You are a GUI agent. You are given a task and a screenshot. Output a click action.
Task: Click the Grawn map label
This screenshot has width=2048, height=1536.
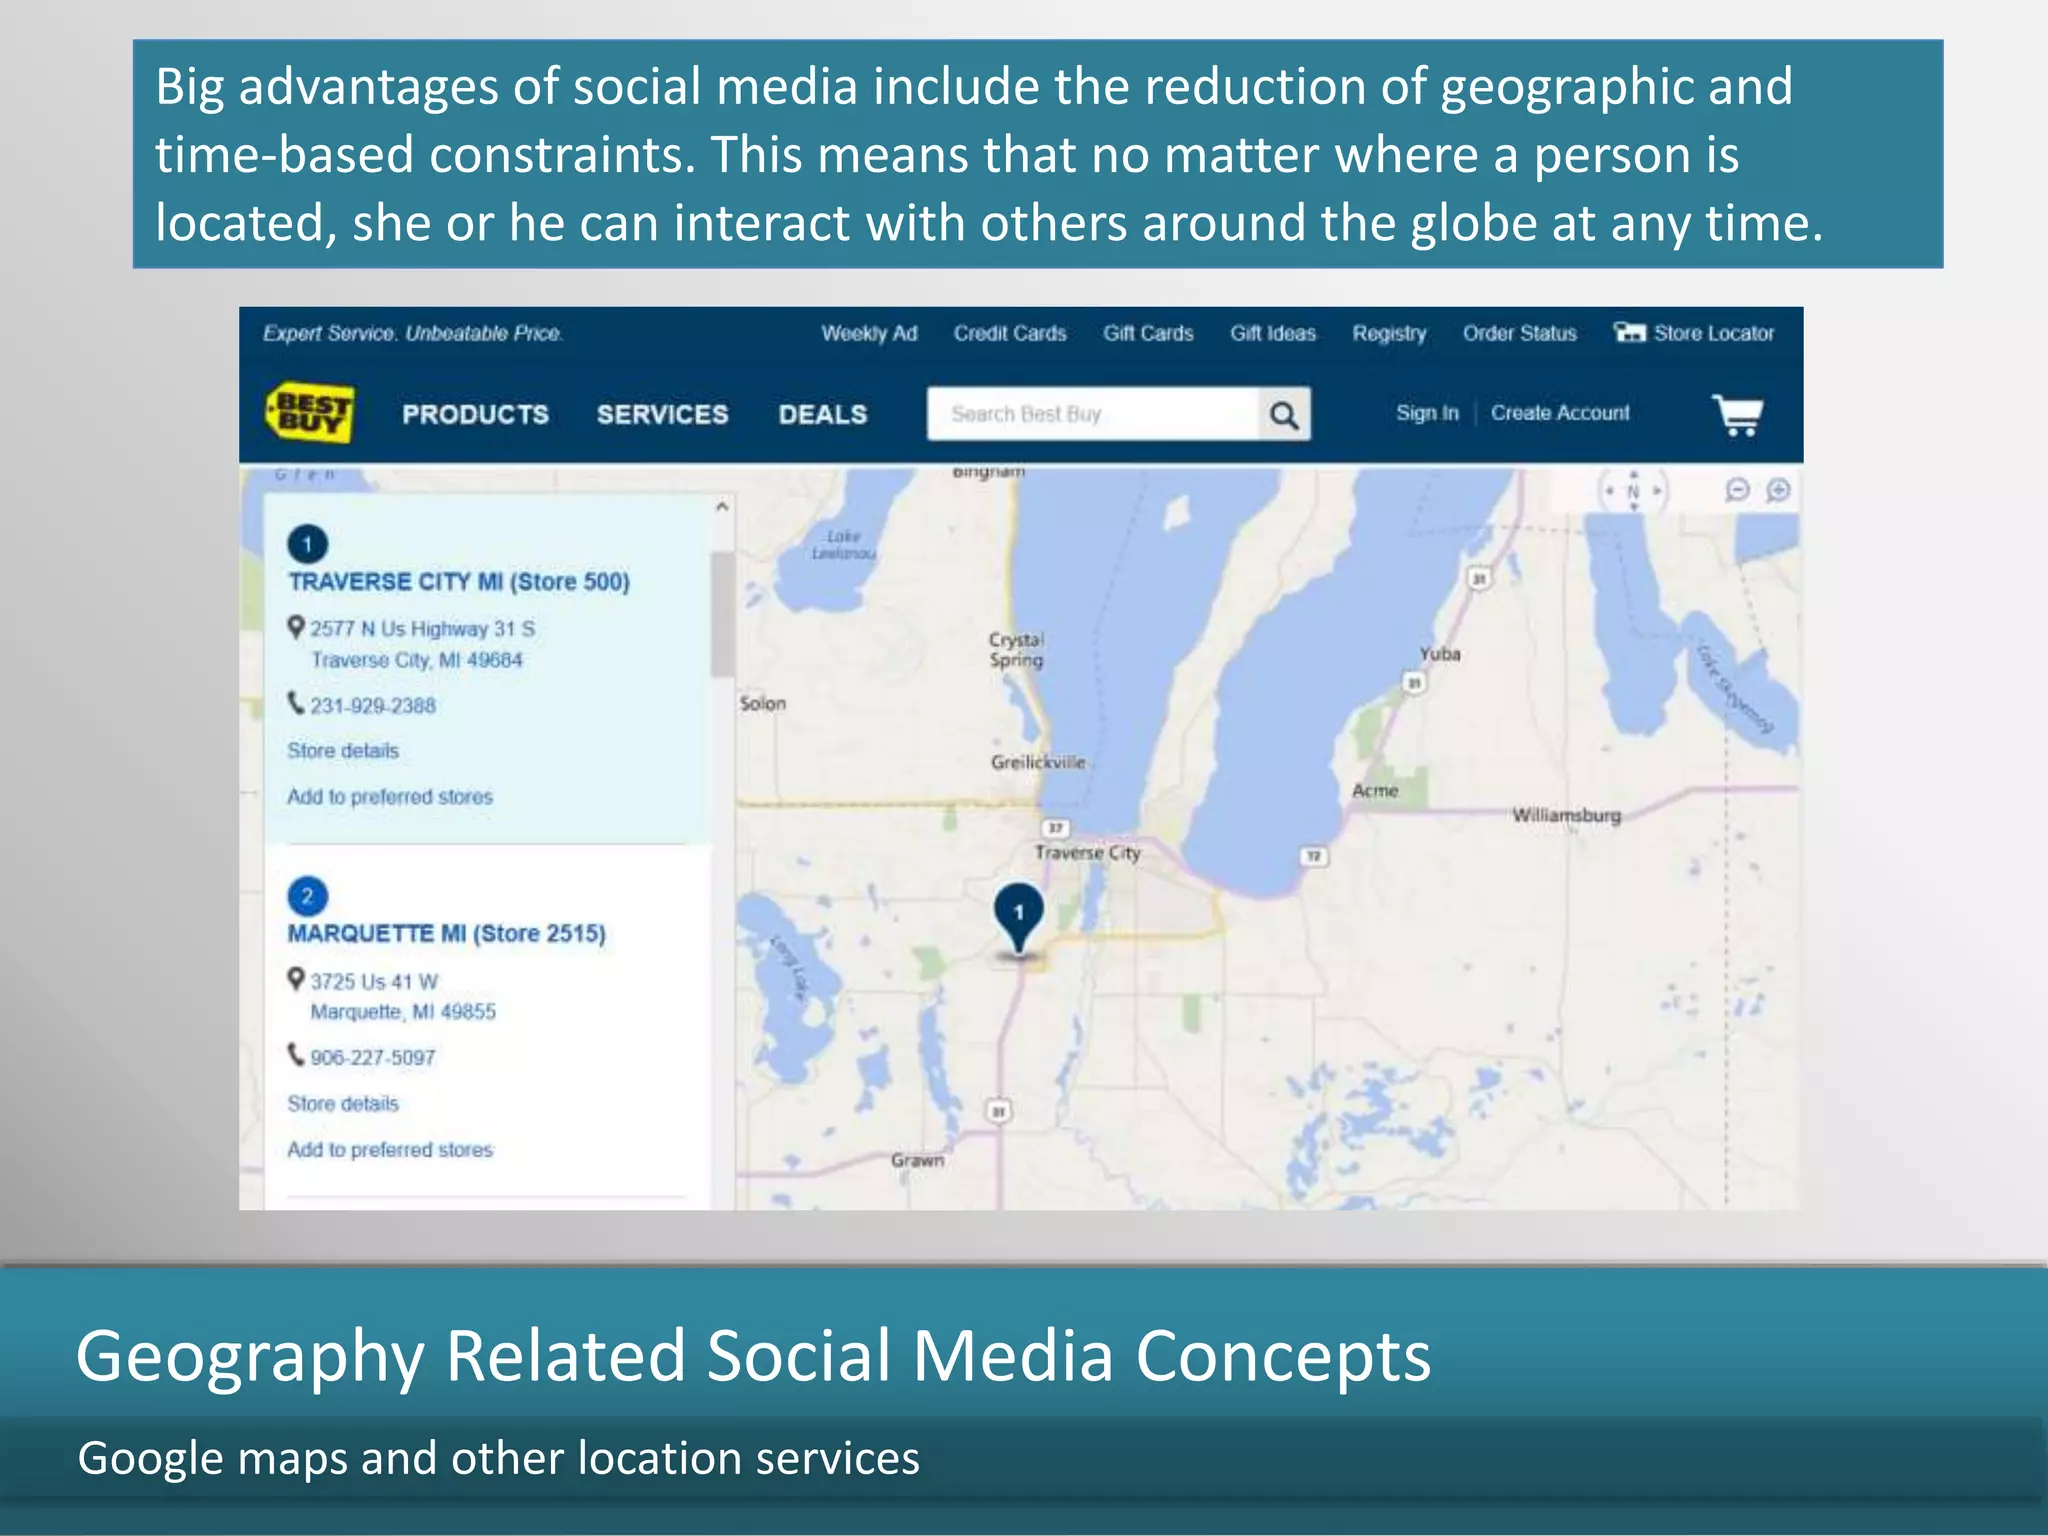click(x=917, y=1160)
